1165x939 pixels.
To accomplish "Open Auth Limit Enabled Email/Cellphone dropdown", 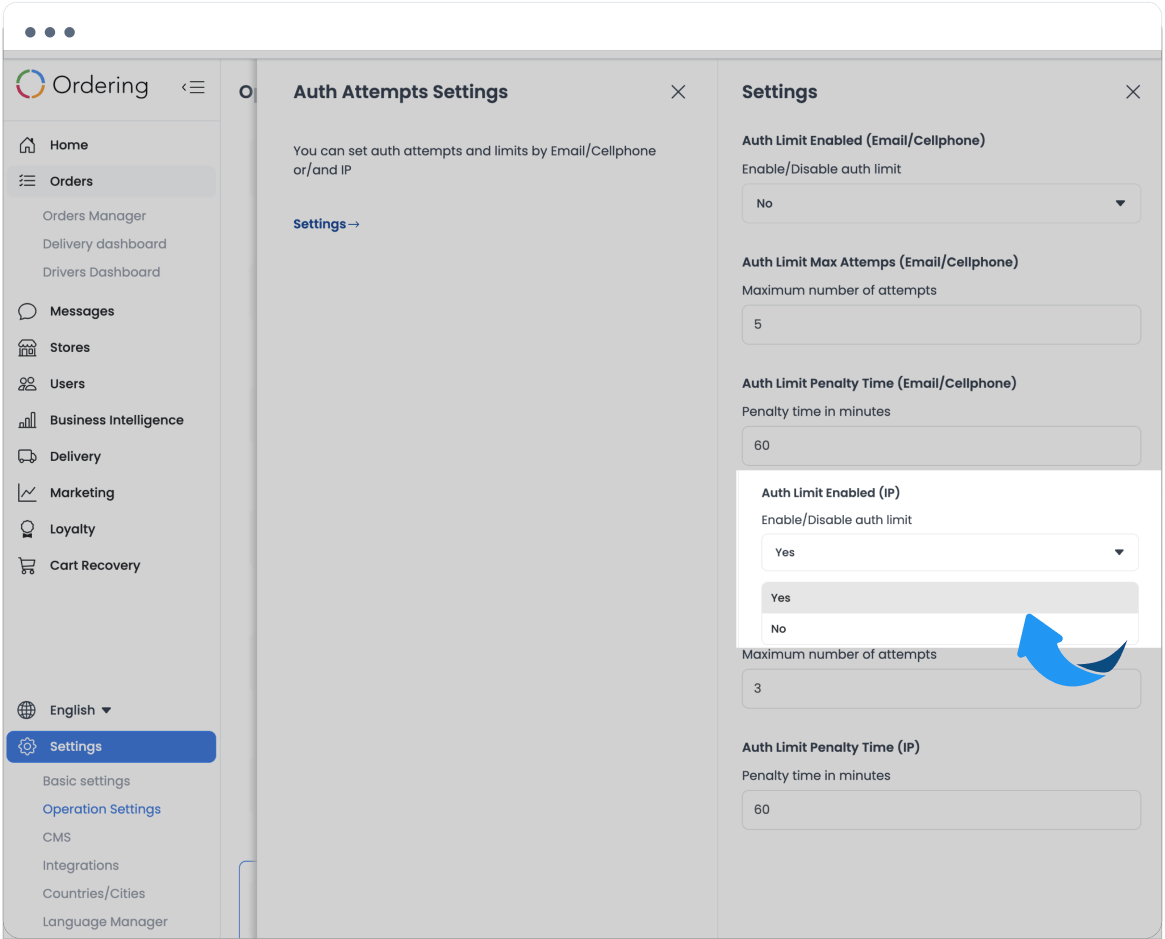I will click(x=941, y=204).
